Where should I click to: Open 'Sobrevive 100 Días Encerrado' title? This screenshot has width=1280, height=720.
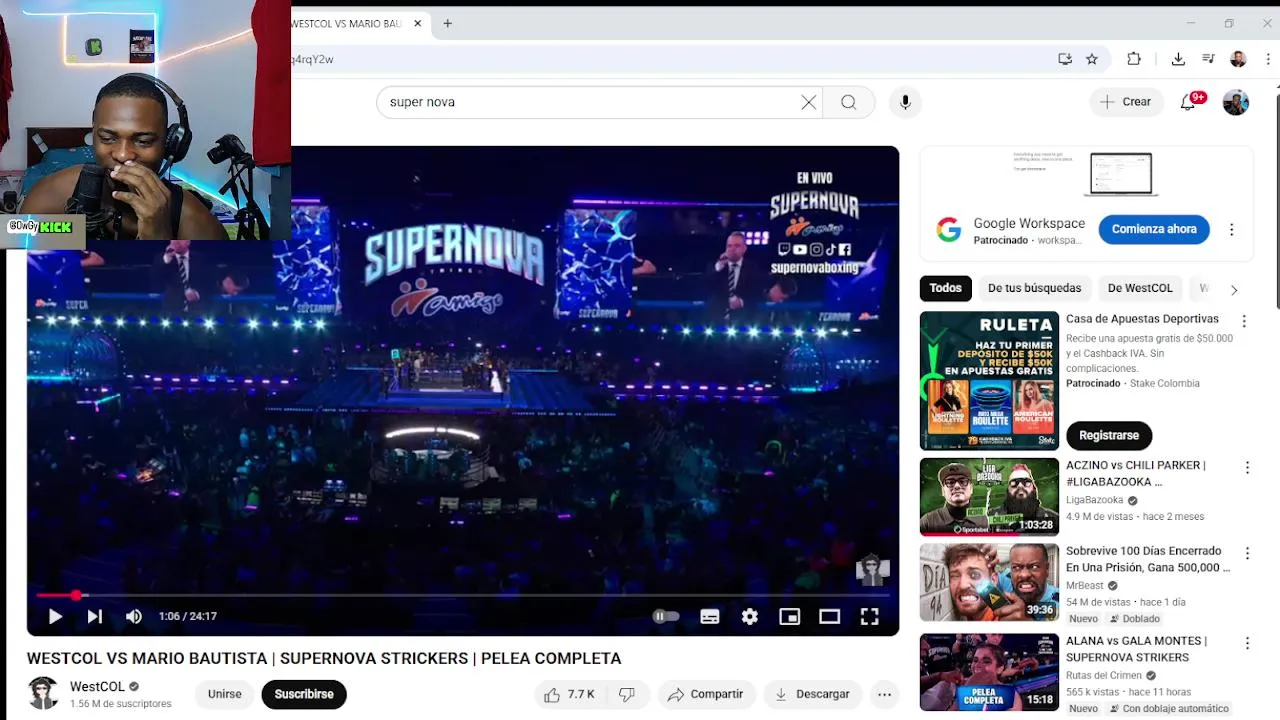(1148, 559)
